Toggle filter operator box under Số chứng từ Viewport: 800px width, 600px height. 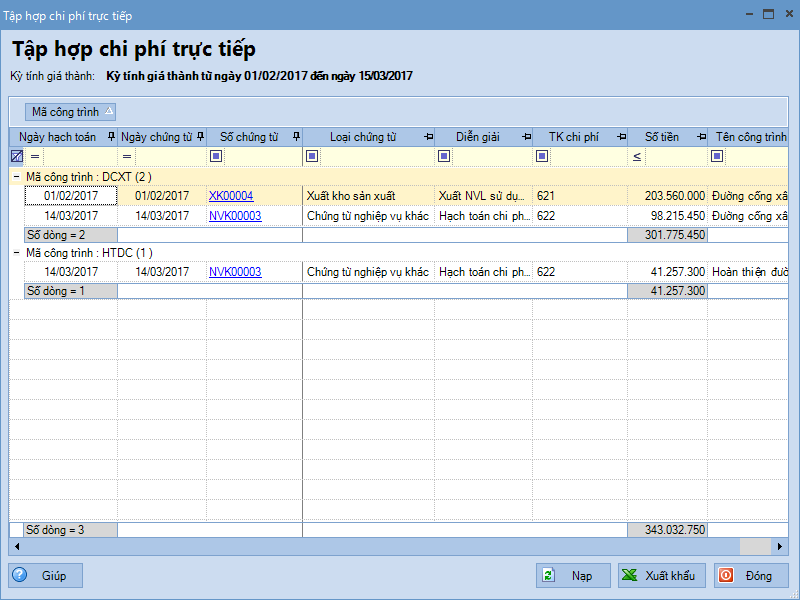215,156
